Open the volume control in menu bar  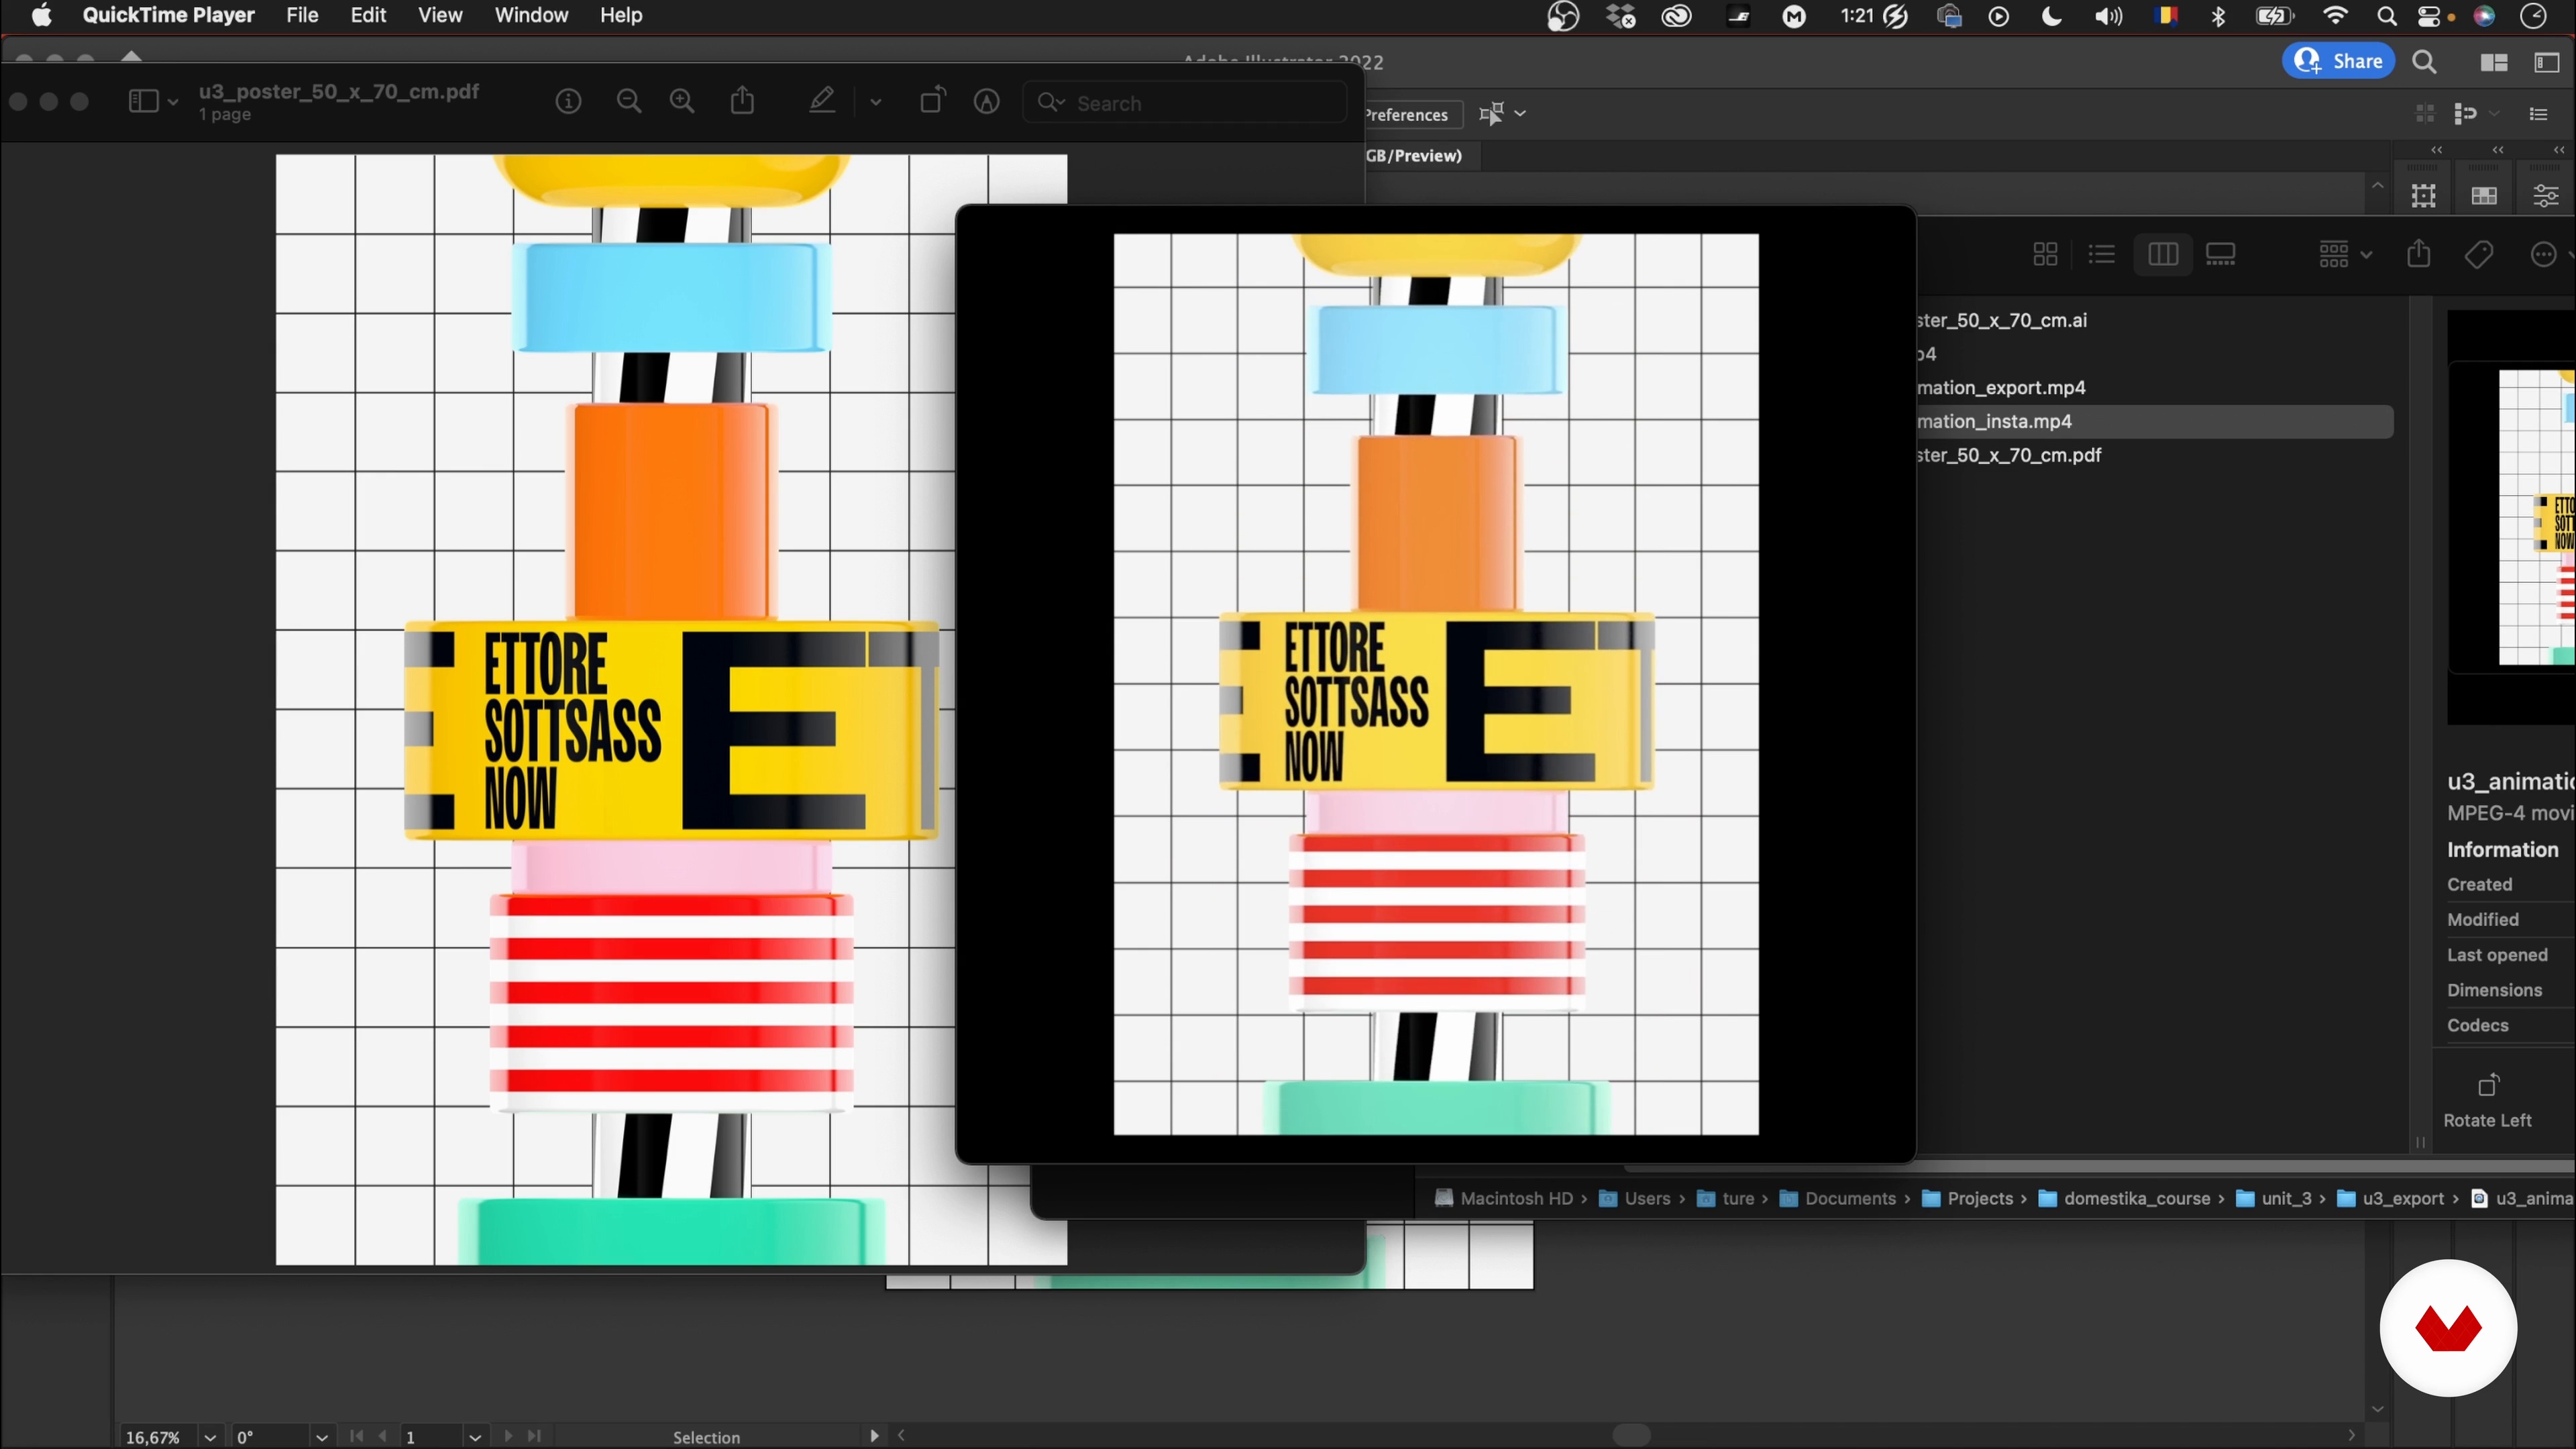pos(2108,16)
